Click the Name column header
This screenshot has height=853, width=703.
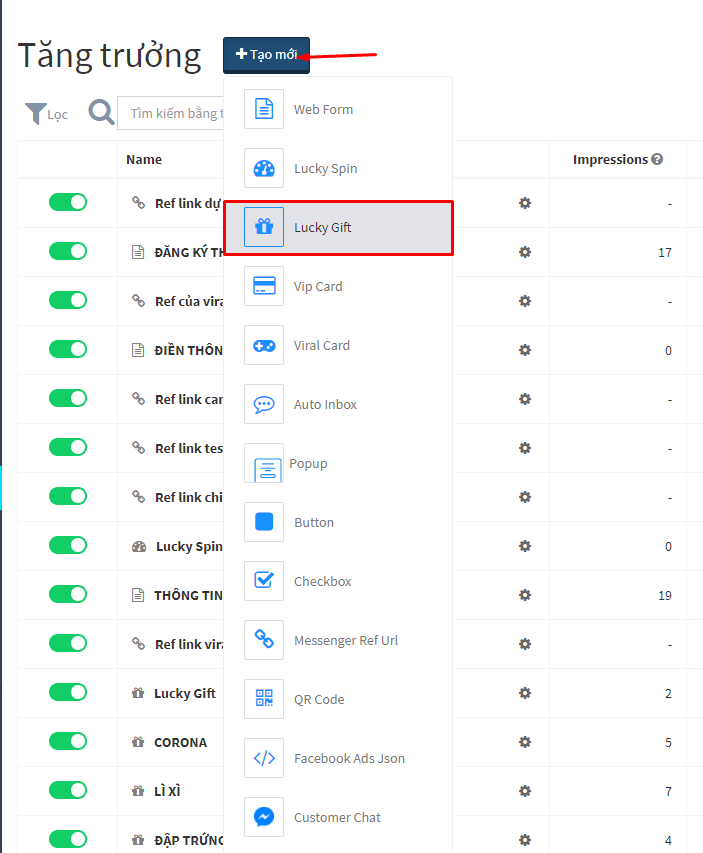click(144, 159)
